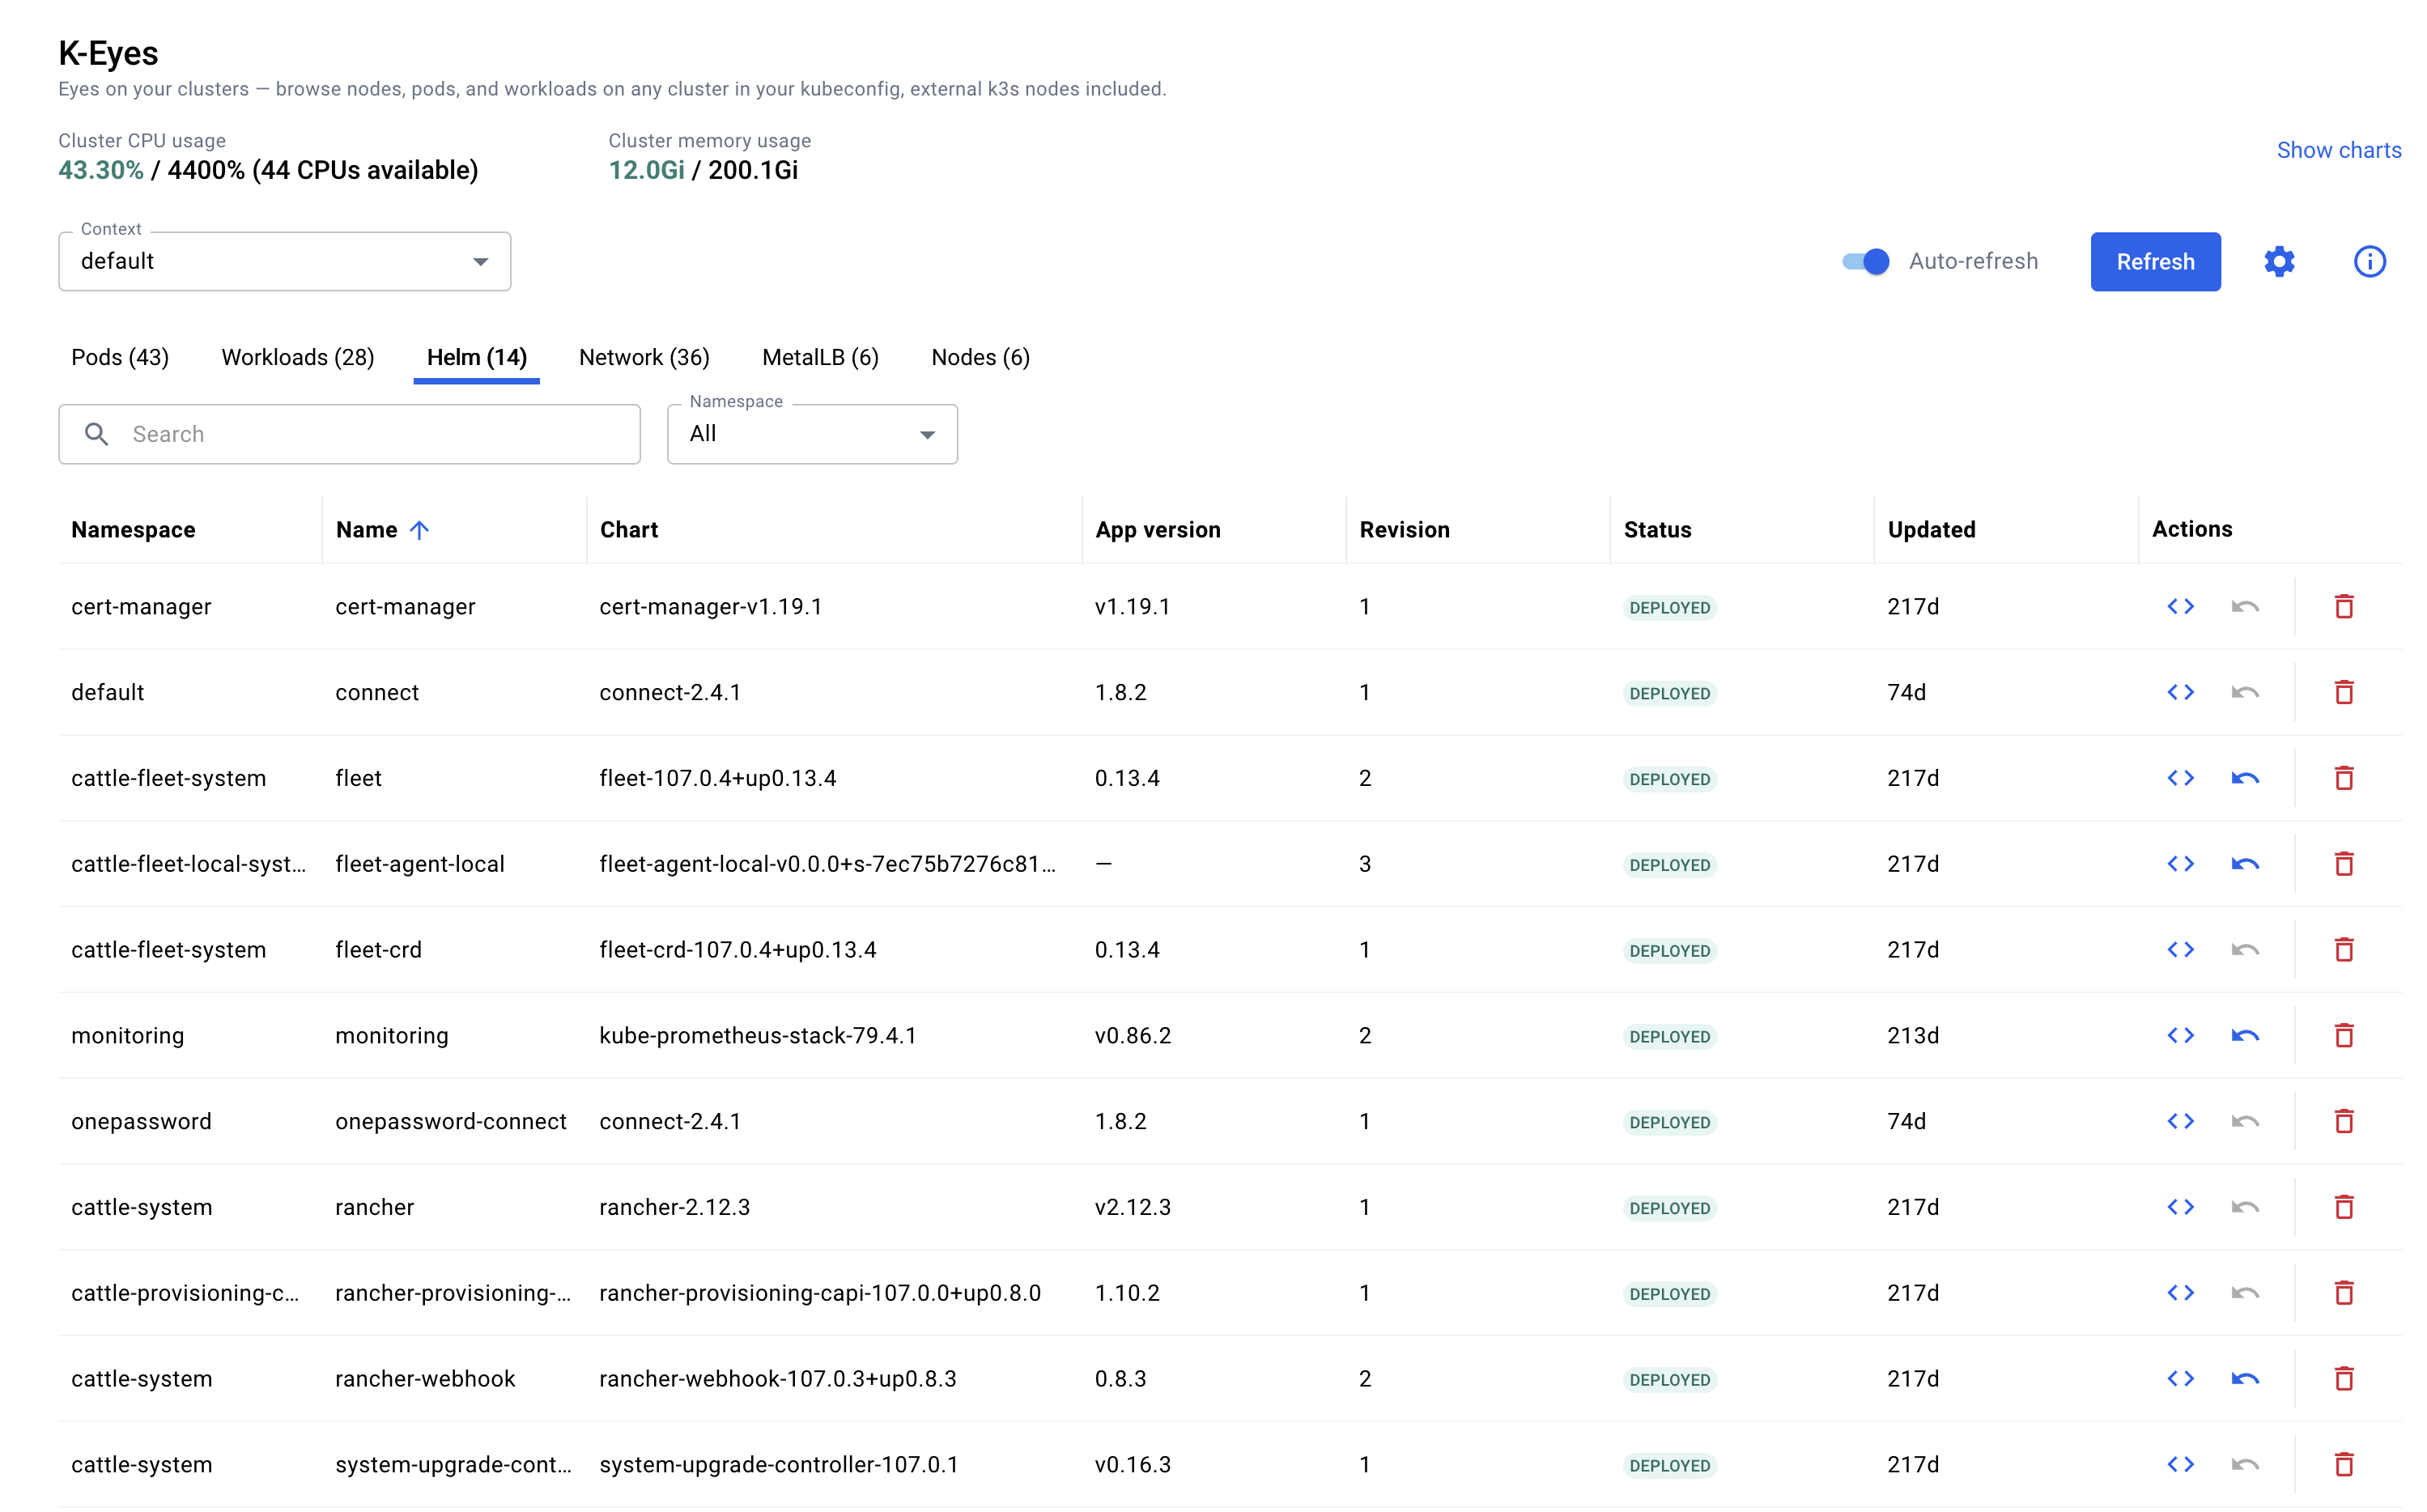Screen dimensions: 2427x1512
Task: Delete the system-upgrade-controller release
Action: pos(2343,1464)
